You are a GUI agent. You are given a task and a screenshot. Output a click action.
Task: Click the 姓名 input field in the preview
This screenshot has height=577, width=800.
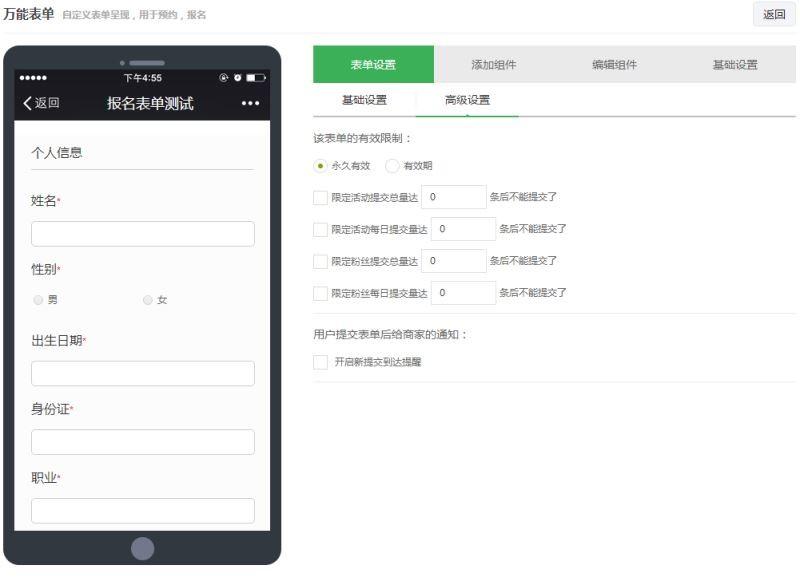pyautogui.click(x=142, y=233)
